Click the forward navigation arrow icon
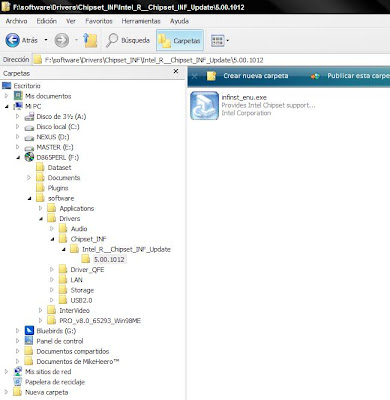Viewport: 390px width, 400px height. [62, 40]
